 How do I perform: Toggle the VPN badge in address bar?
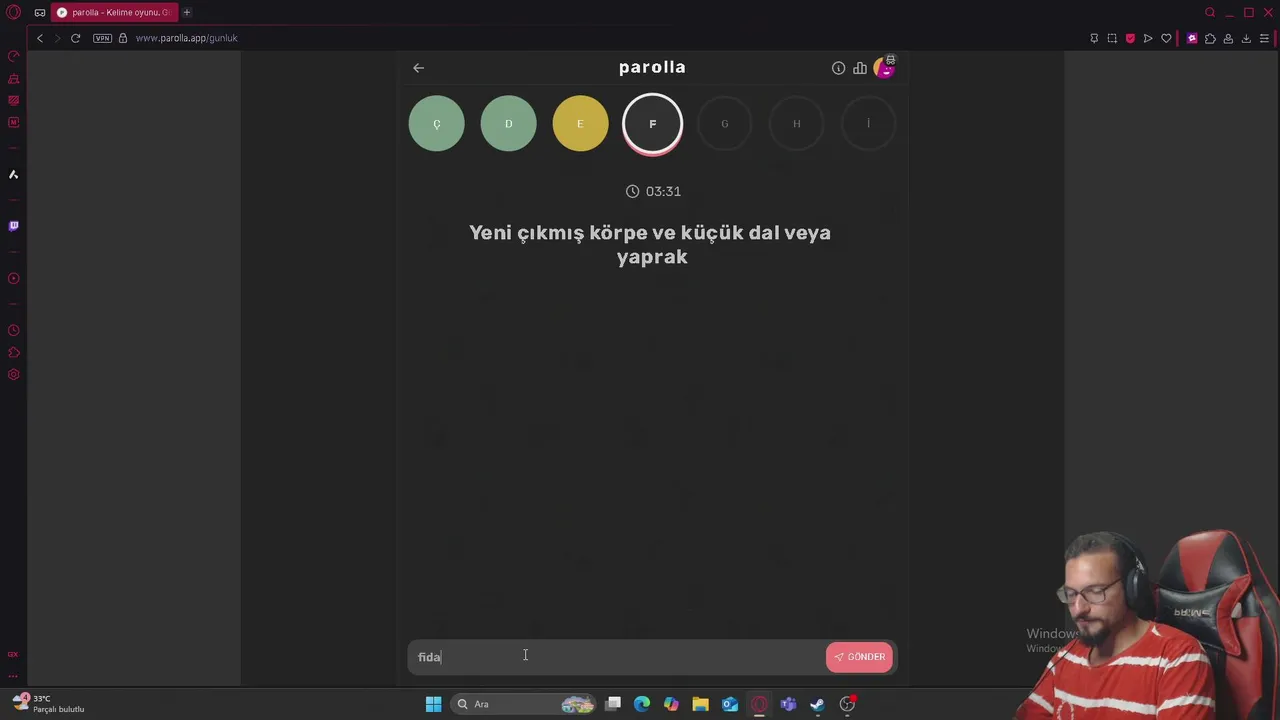(x=102, y=38)
